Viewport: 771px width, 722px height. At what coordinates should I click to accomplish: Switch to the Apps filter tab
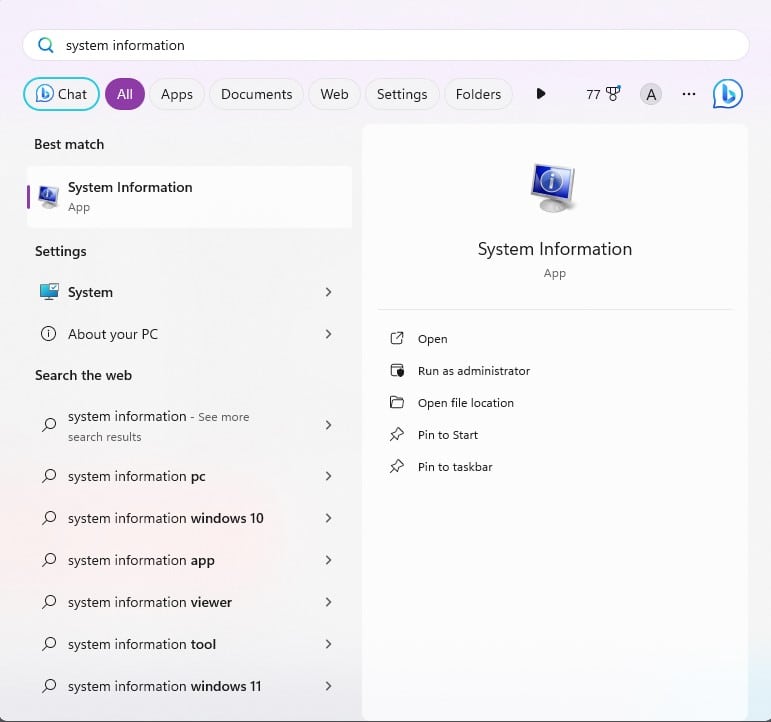pyautogui.click(x=177, y=94)
